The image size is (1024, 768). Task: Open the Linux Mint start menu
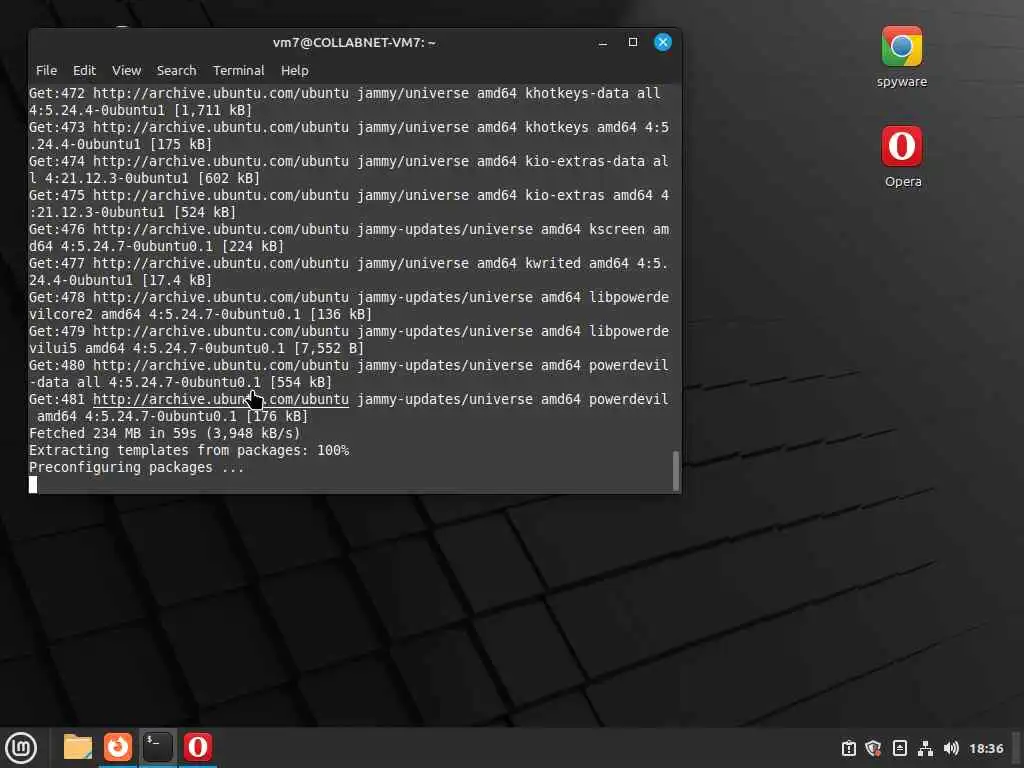pos(22,747)
